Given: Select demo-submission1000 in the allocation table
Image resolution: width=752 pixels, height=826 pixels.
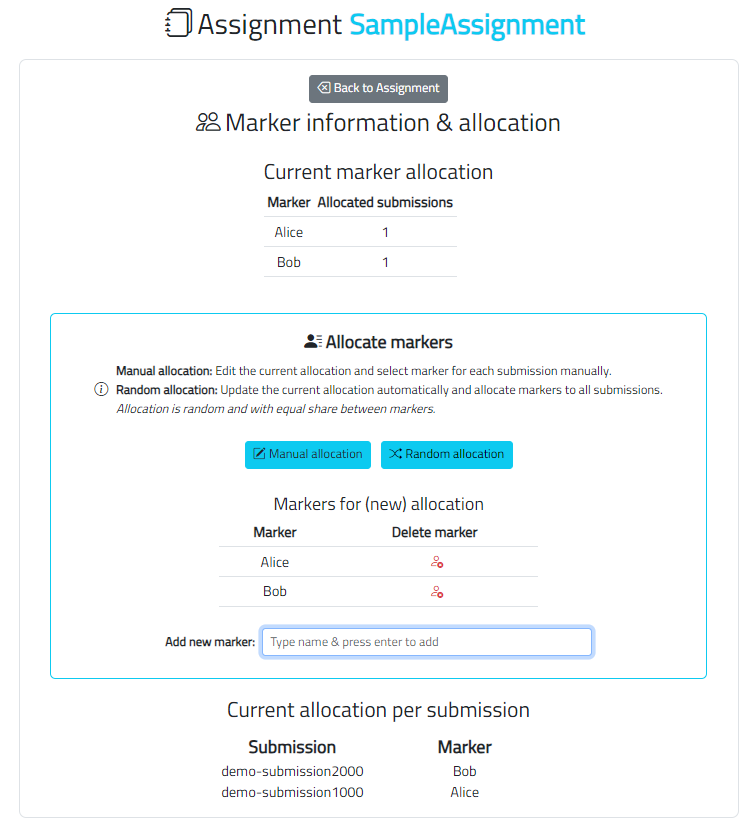Looking at the screenshot, I should pyautogui.click(x=292, y=791).
